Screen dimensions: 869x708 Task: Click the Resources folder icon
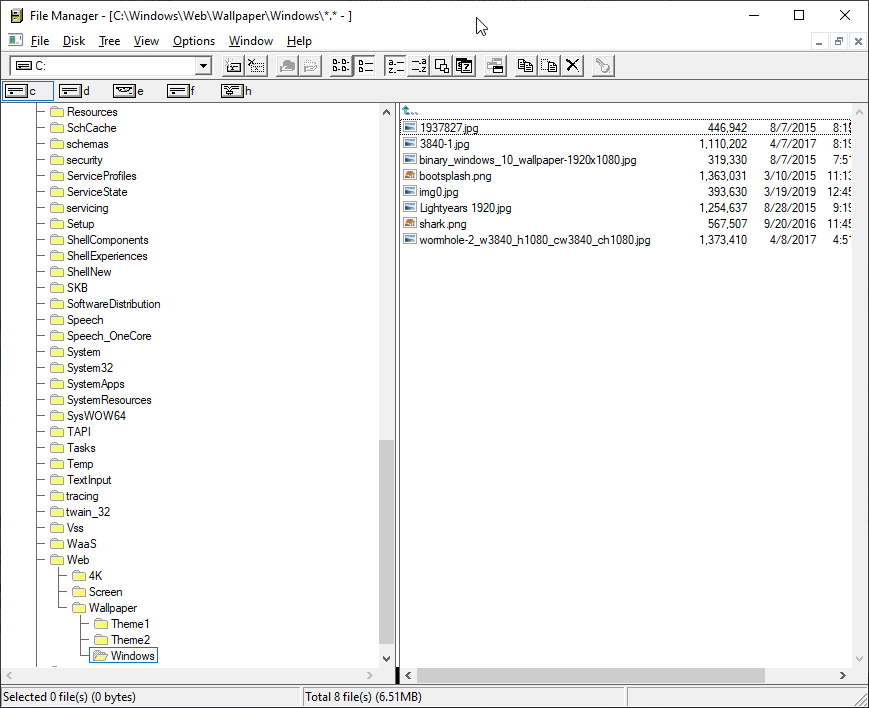[x=57, y=111]
